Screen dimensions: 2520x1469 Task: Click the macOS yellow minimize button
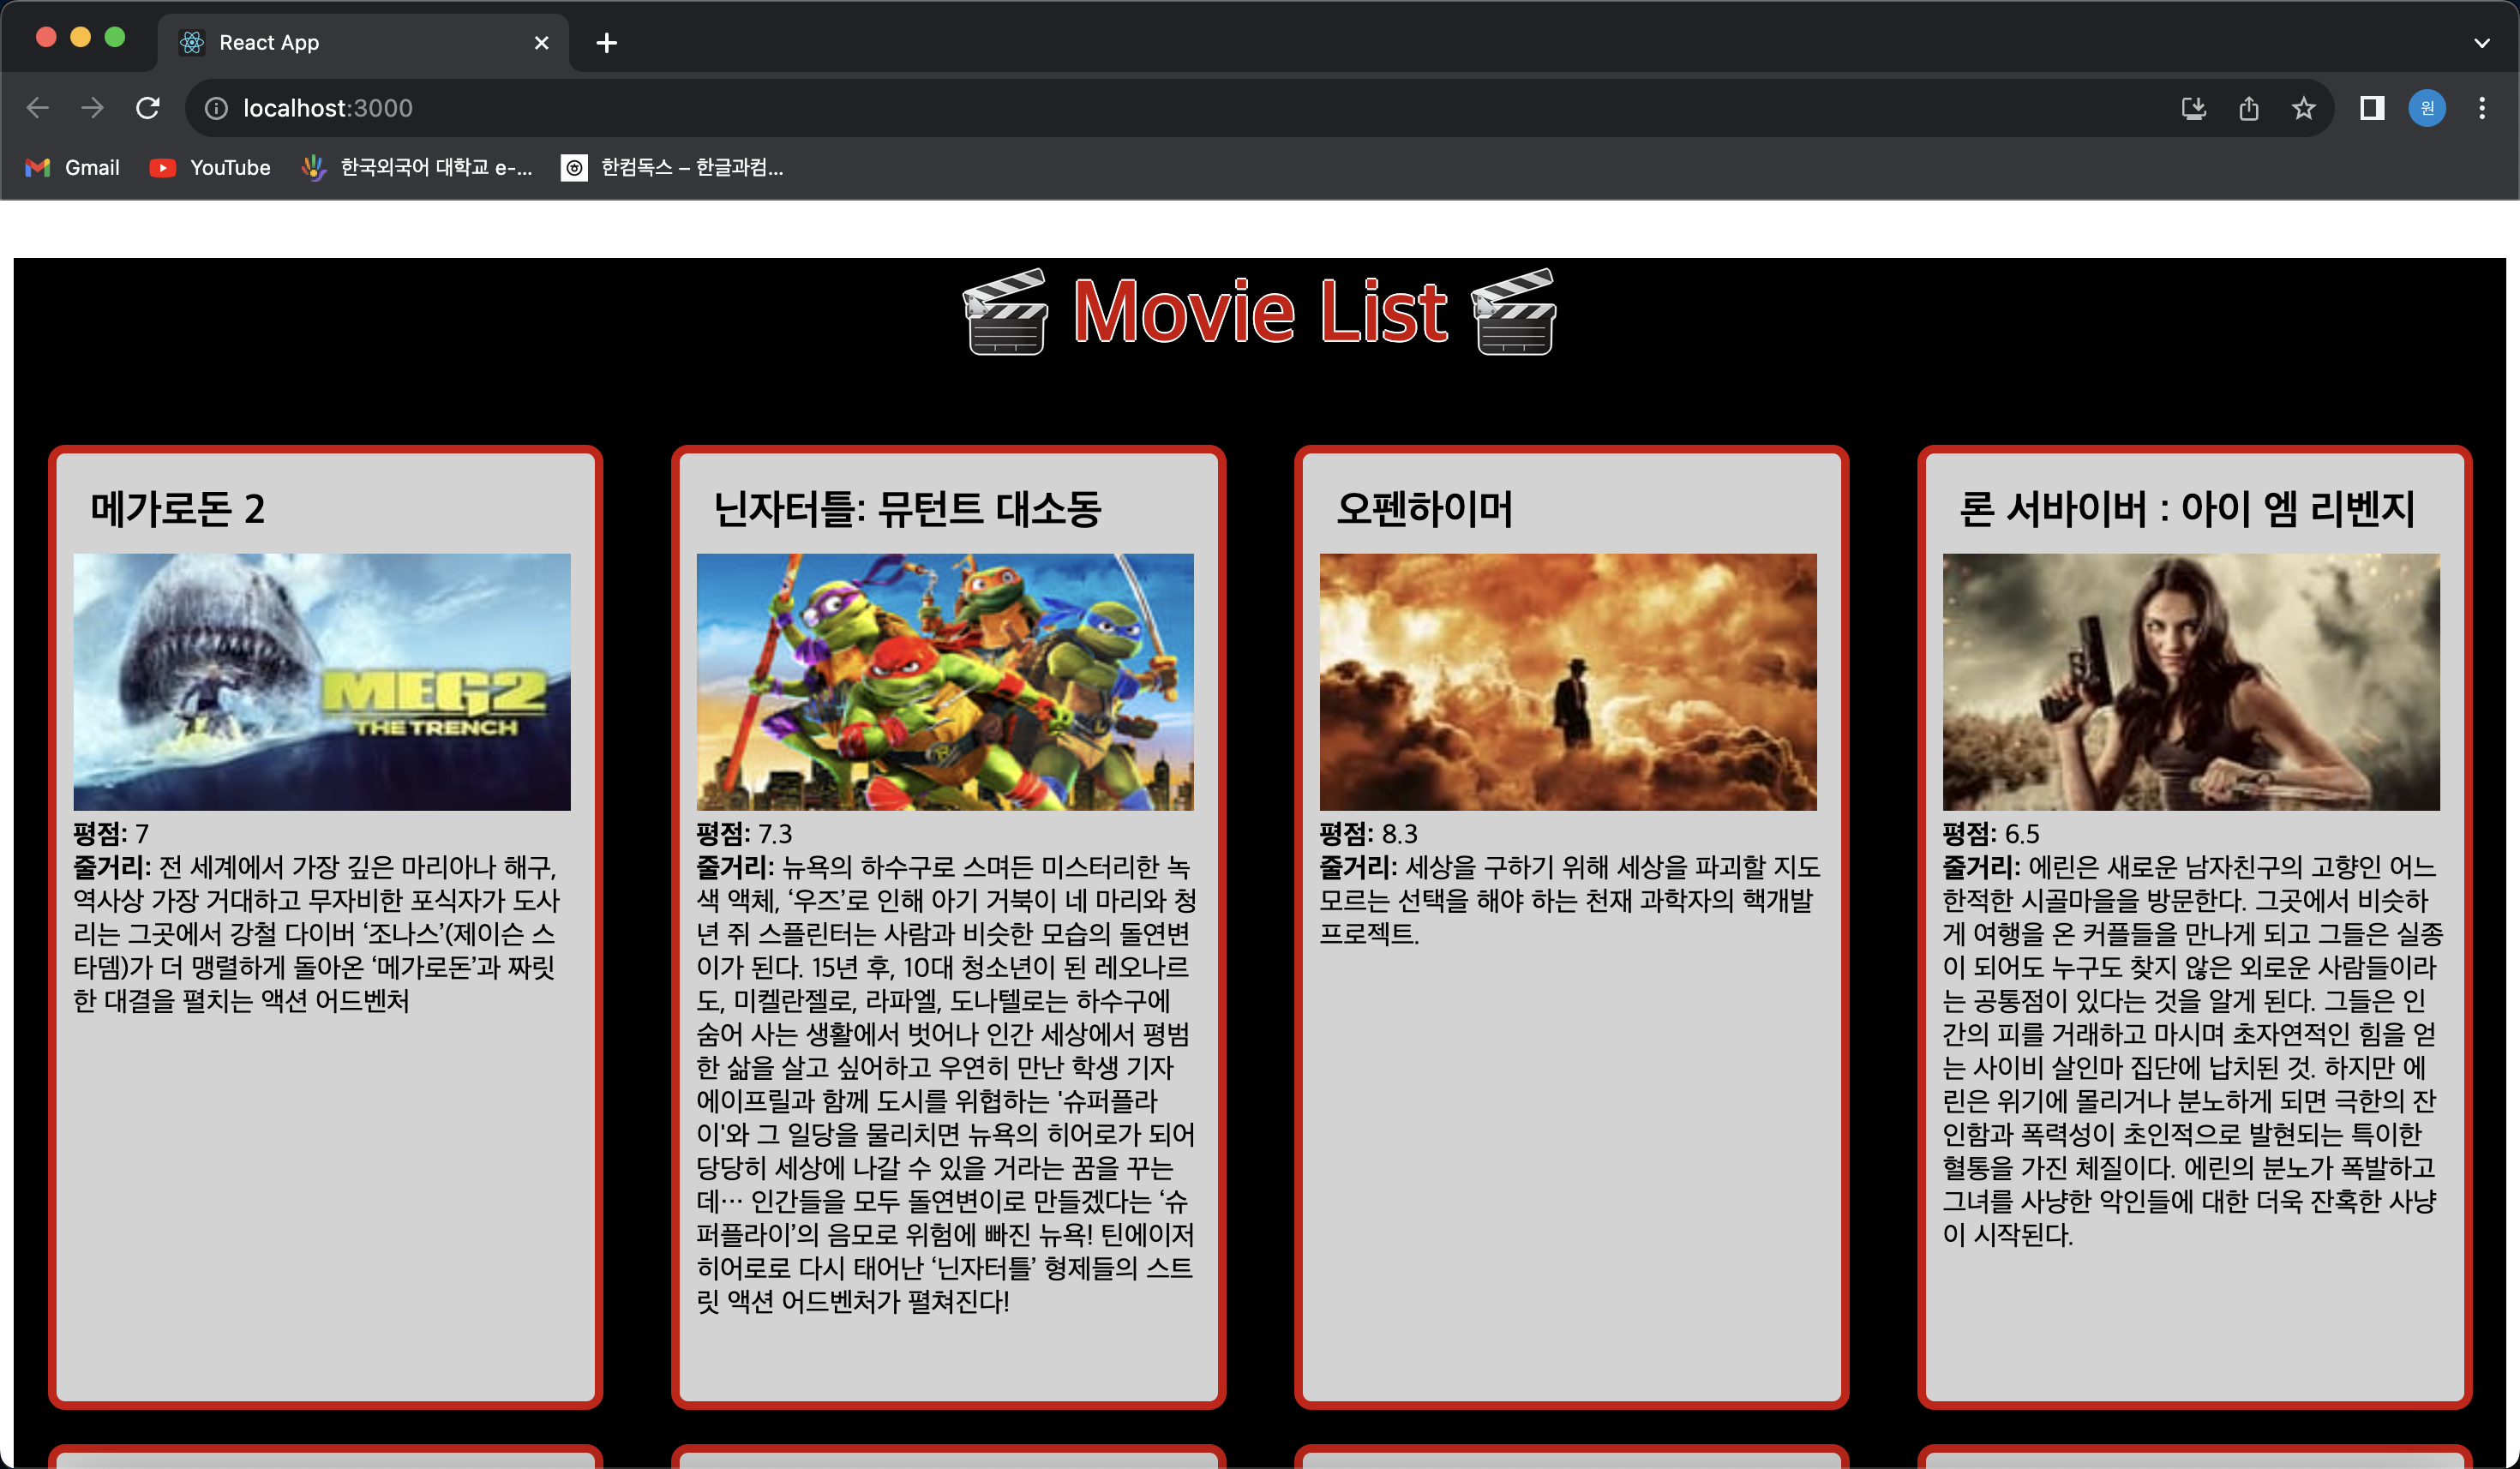81,37
